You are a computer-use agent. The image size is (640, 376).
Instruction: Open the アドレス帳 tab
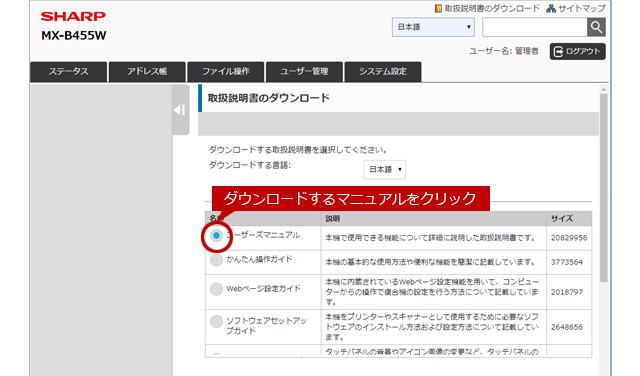(x=147, y=72)
